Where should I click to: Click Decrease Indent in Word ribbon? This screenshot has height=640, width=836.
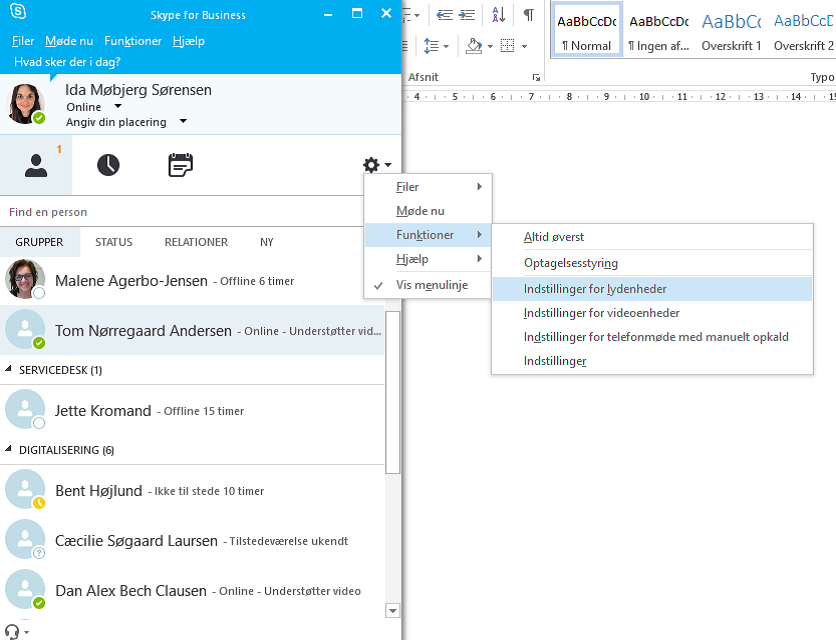pyautogui.click(x=444, y=15)
